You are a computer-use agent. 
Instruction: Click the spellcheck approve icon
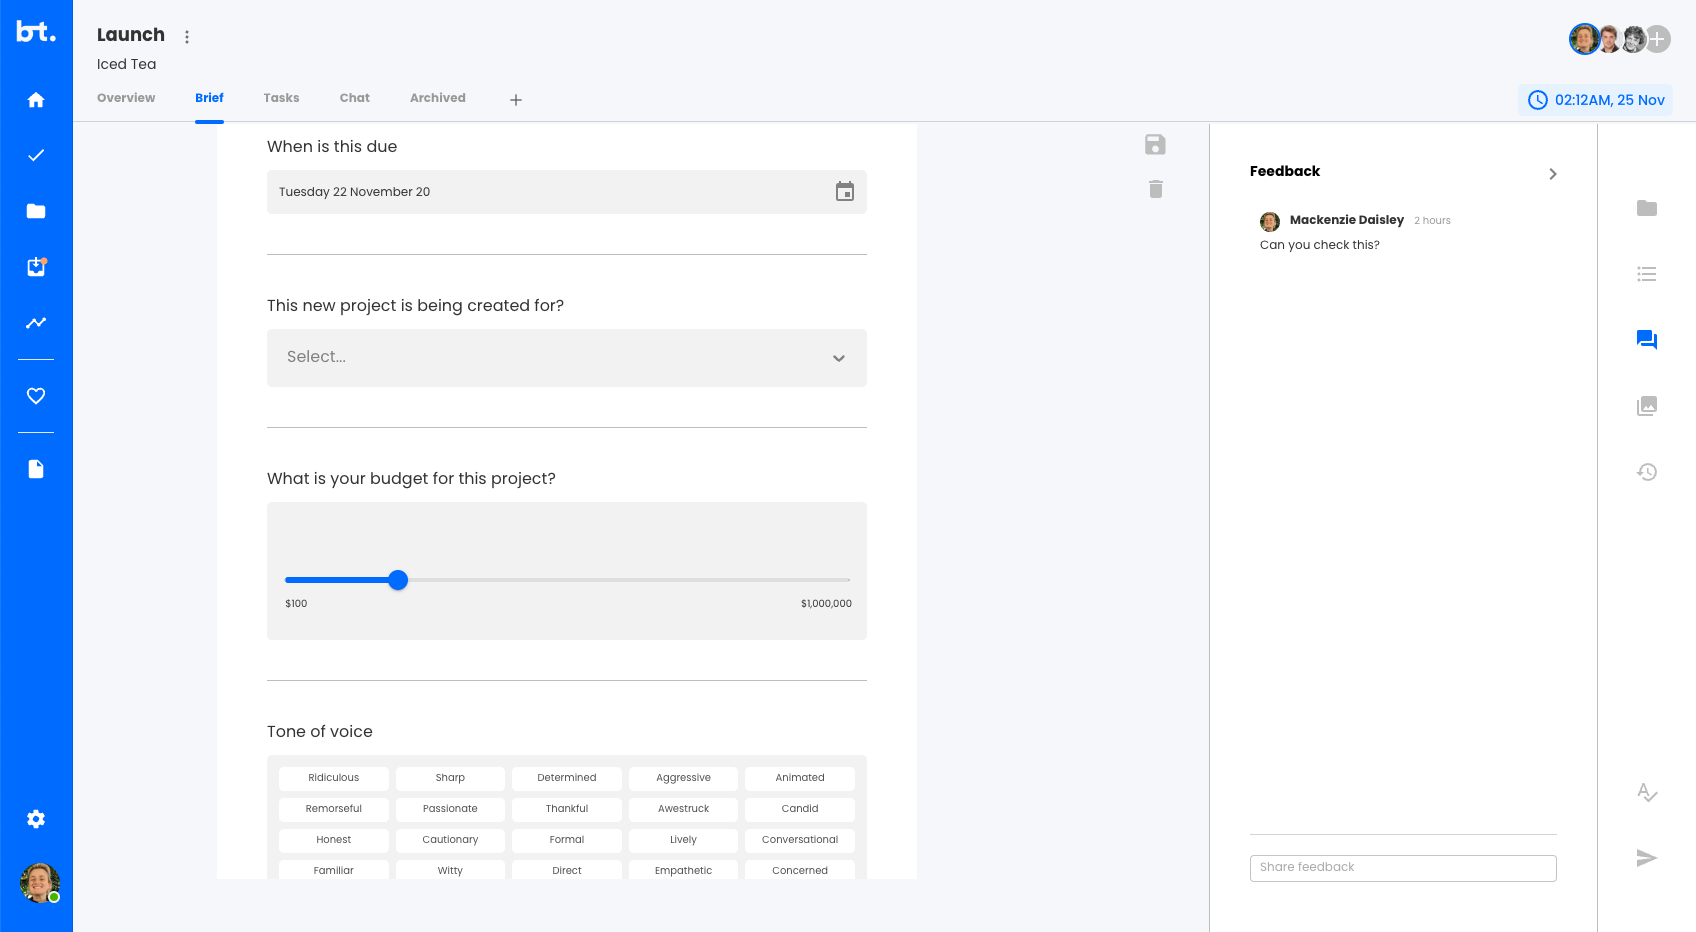click(x=1647, y=792)
